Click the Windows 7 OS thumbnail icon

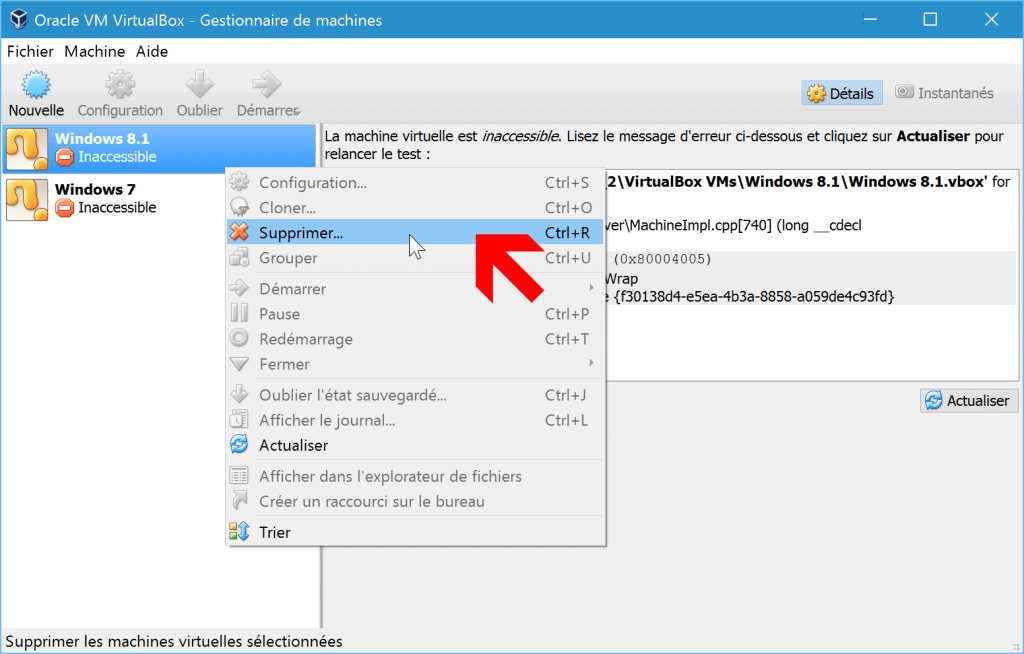(27, 199)
